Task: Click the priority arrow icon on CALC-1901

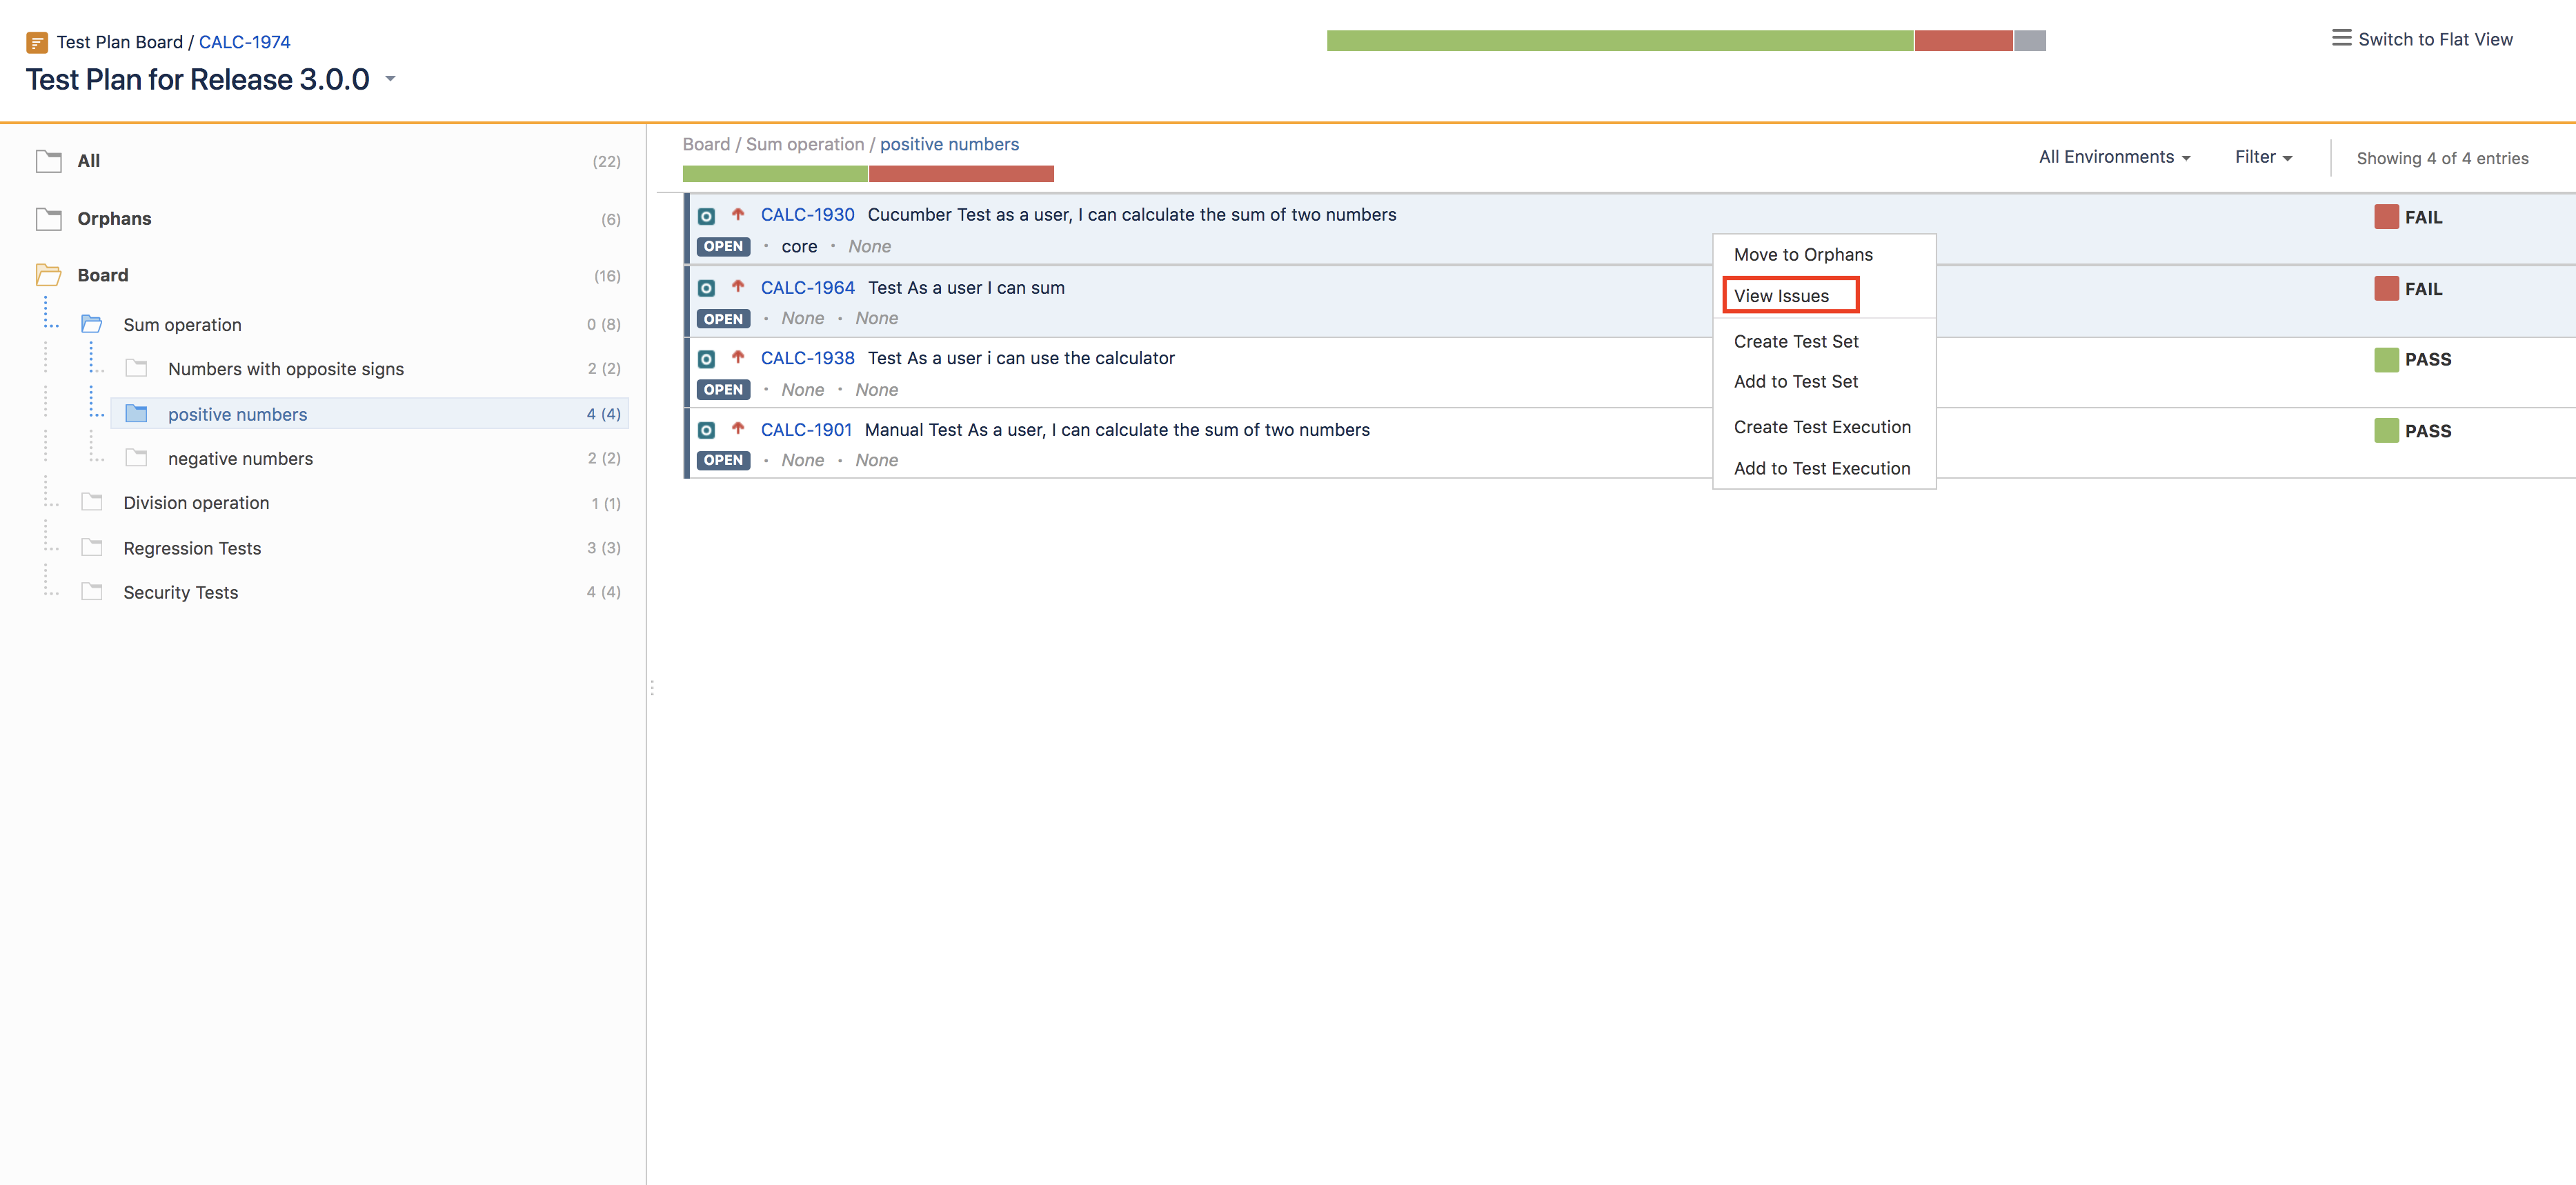Action: [738, 428]
